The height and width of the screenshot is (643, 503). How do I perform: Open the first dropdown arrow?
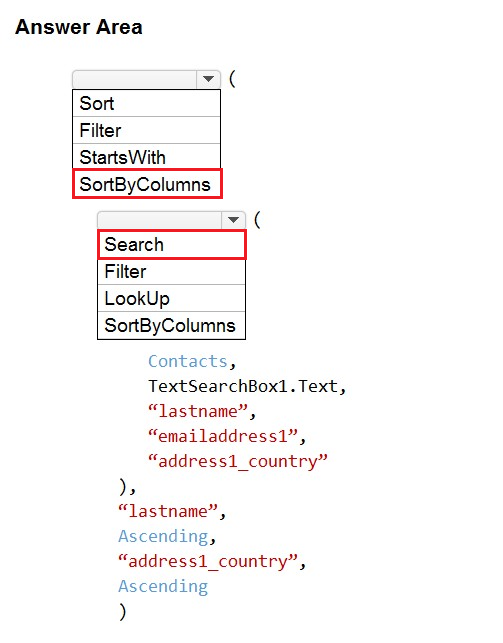(208, 79)
